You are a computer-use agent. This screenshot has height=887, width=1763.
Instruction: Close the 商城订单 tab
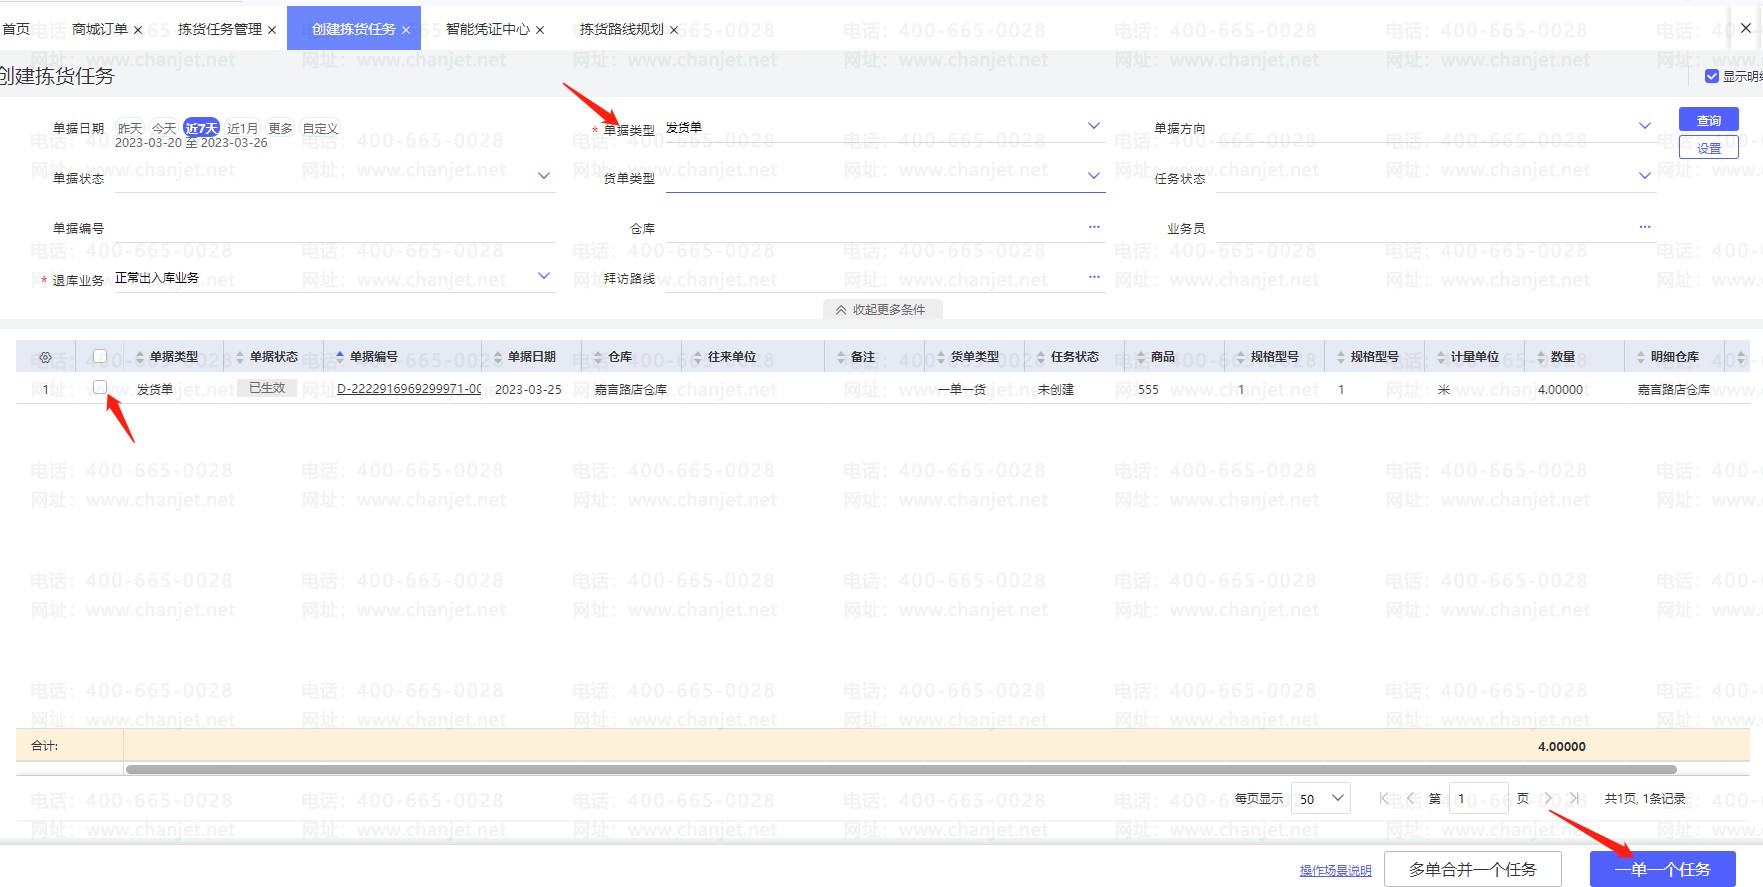[138, 30]
